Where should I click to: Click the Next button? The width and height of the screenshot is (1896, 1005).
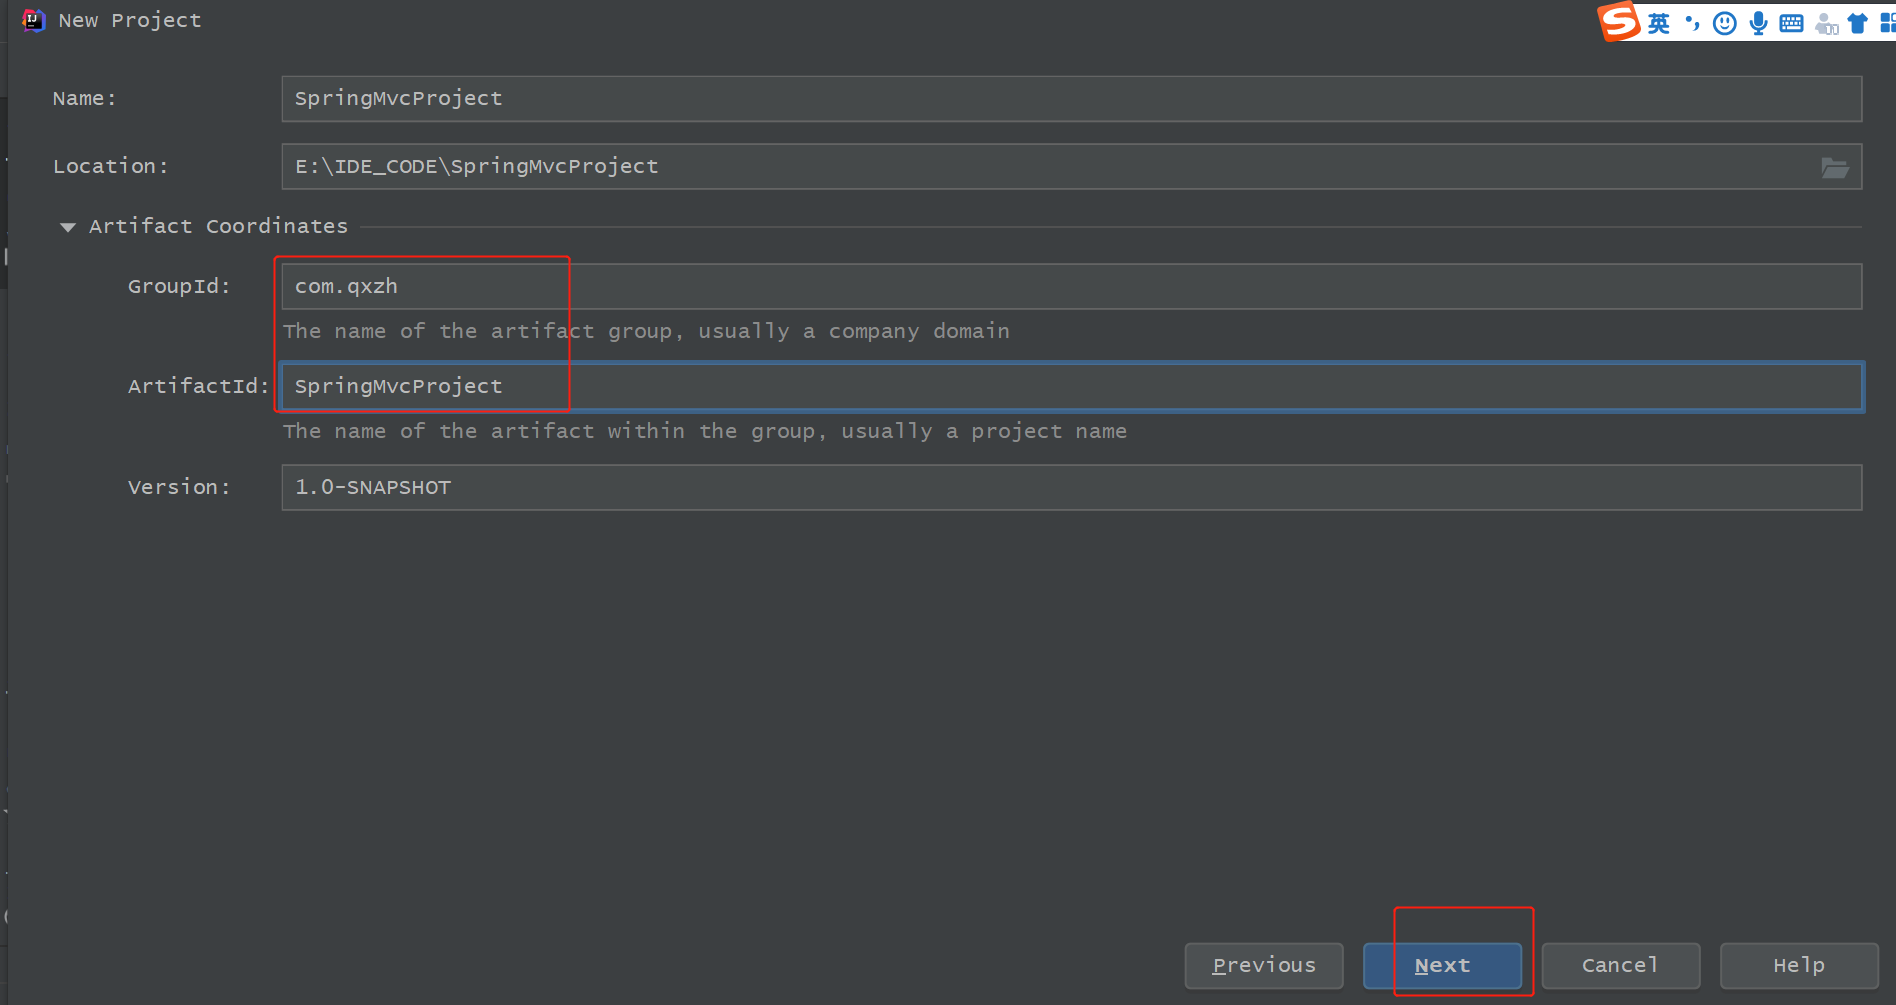(x=1442, y=966)
